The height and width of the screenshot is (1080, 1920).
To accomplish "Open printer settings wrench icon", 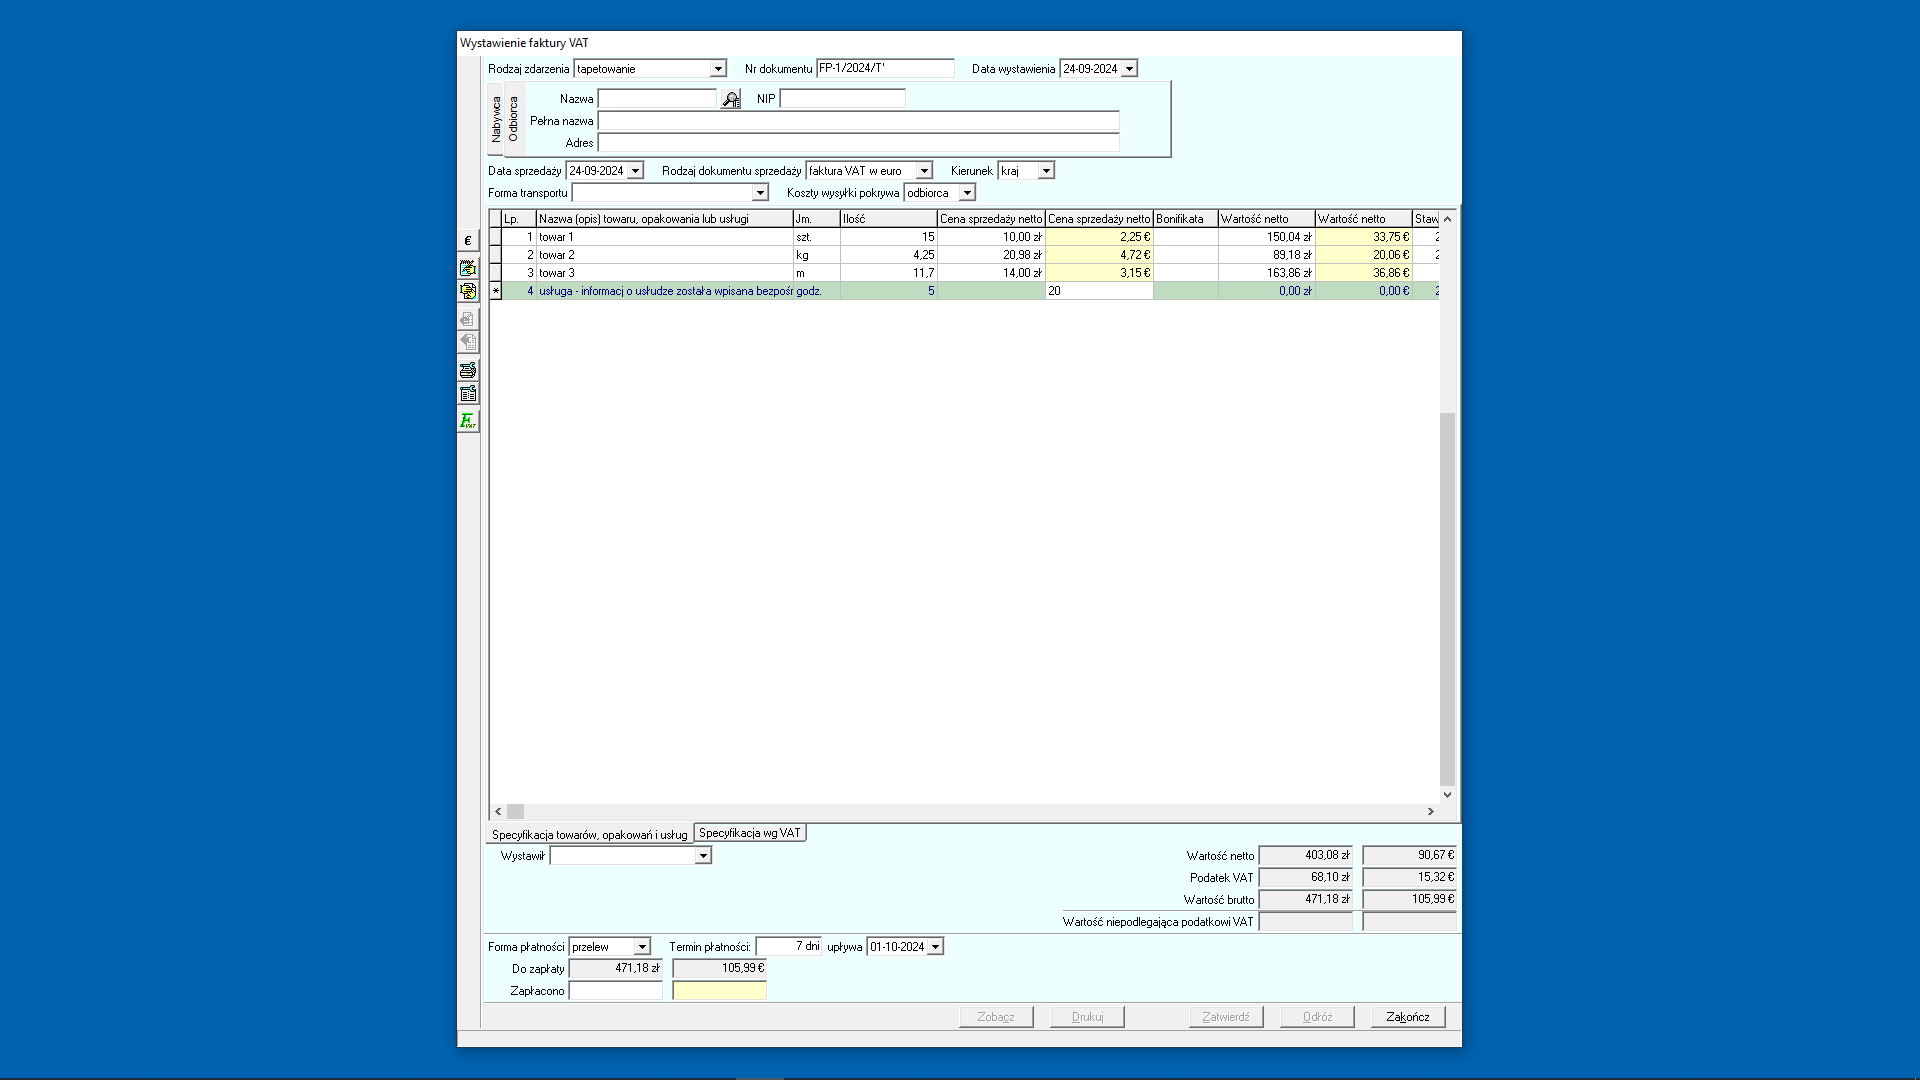I will coord(468,370).
